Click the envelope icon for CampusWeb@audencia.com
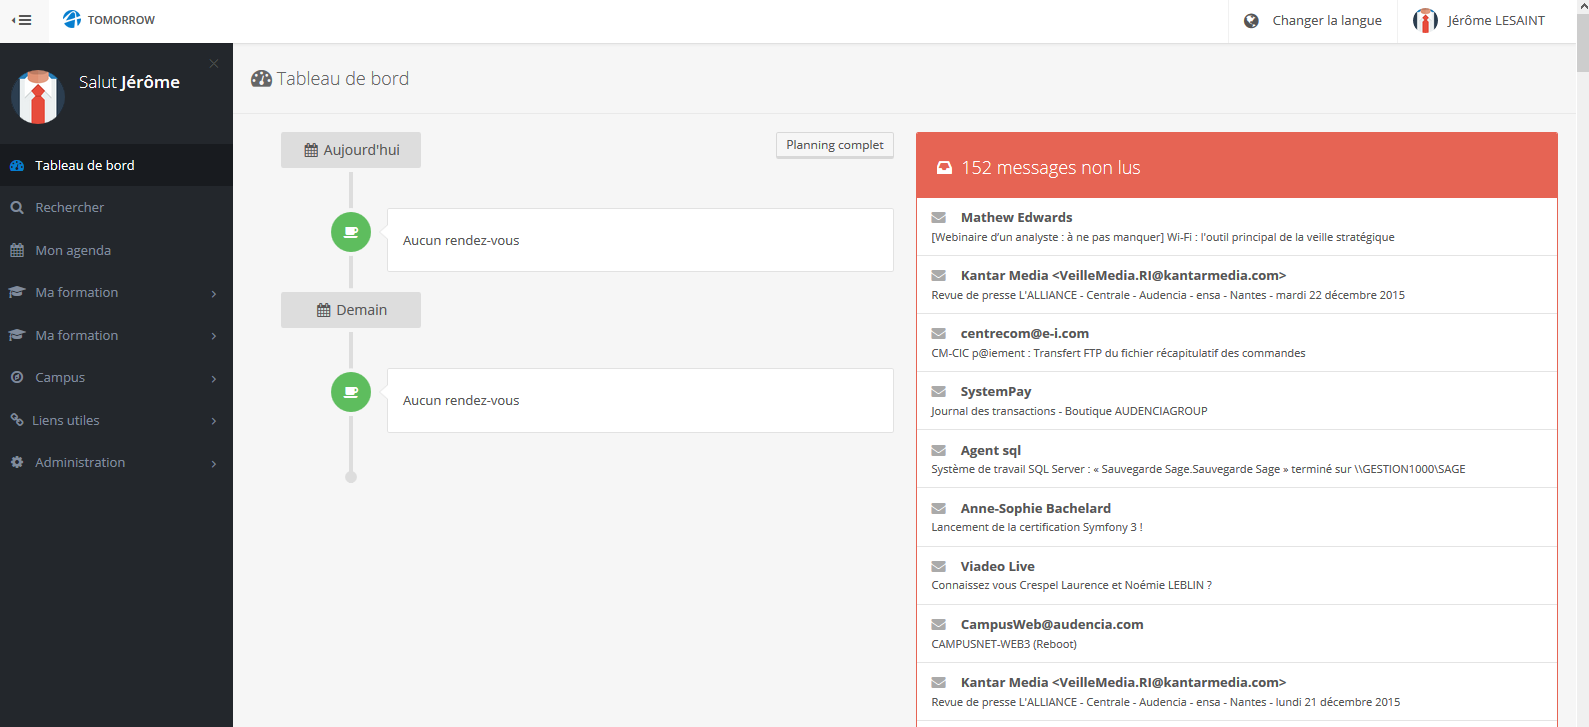 point(939,625)
